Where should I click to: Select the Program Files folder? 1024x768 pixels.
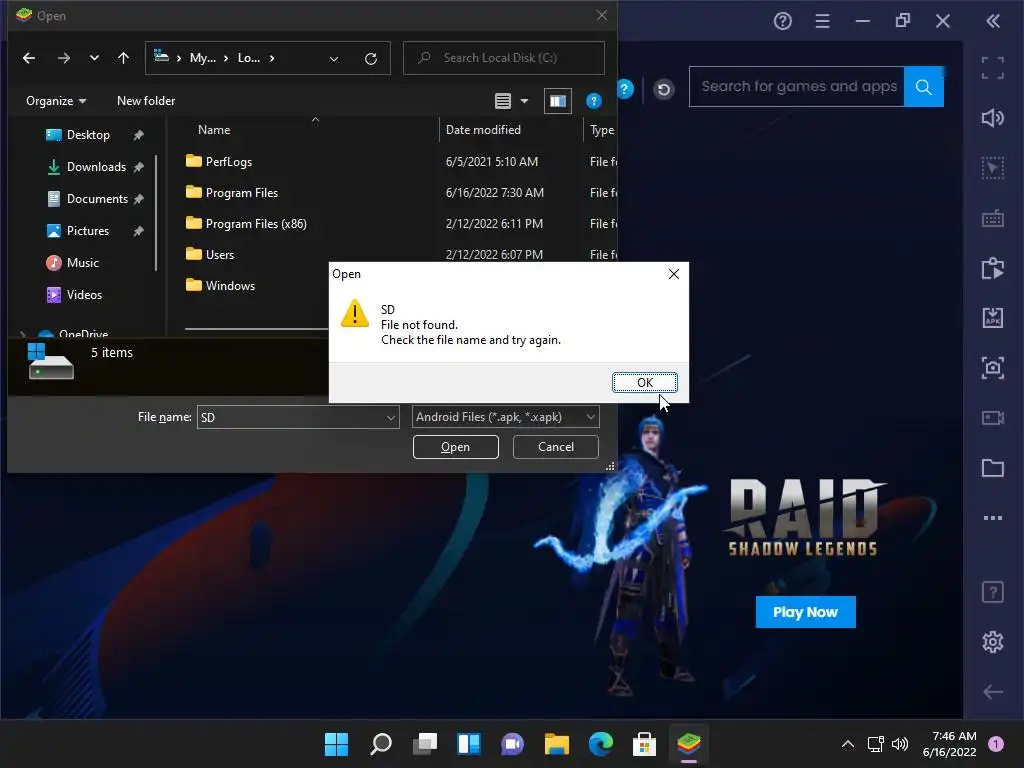tap(242, 193)
